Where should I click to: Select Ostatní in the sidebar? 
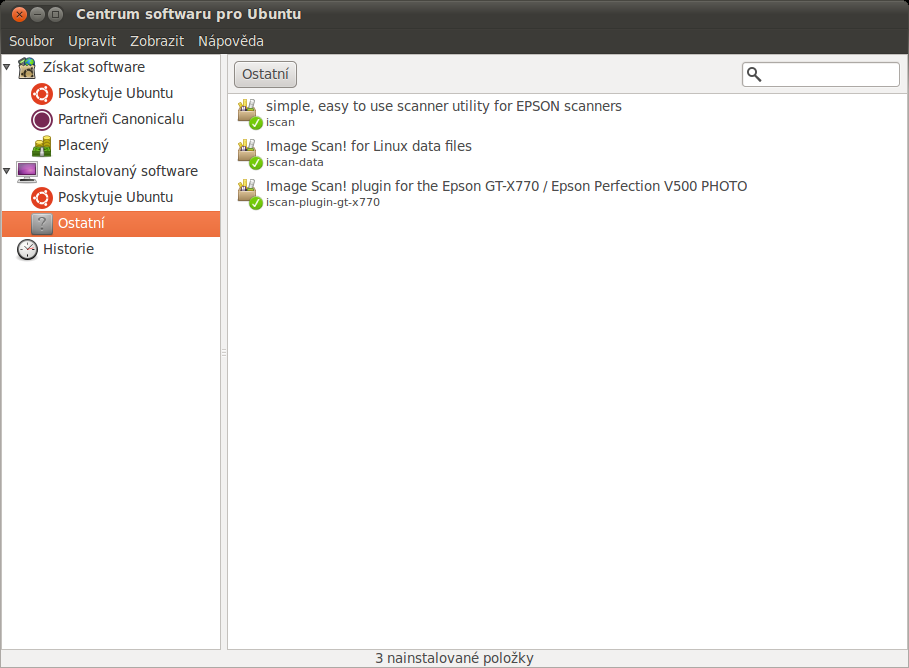[x=111, y=224]
